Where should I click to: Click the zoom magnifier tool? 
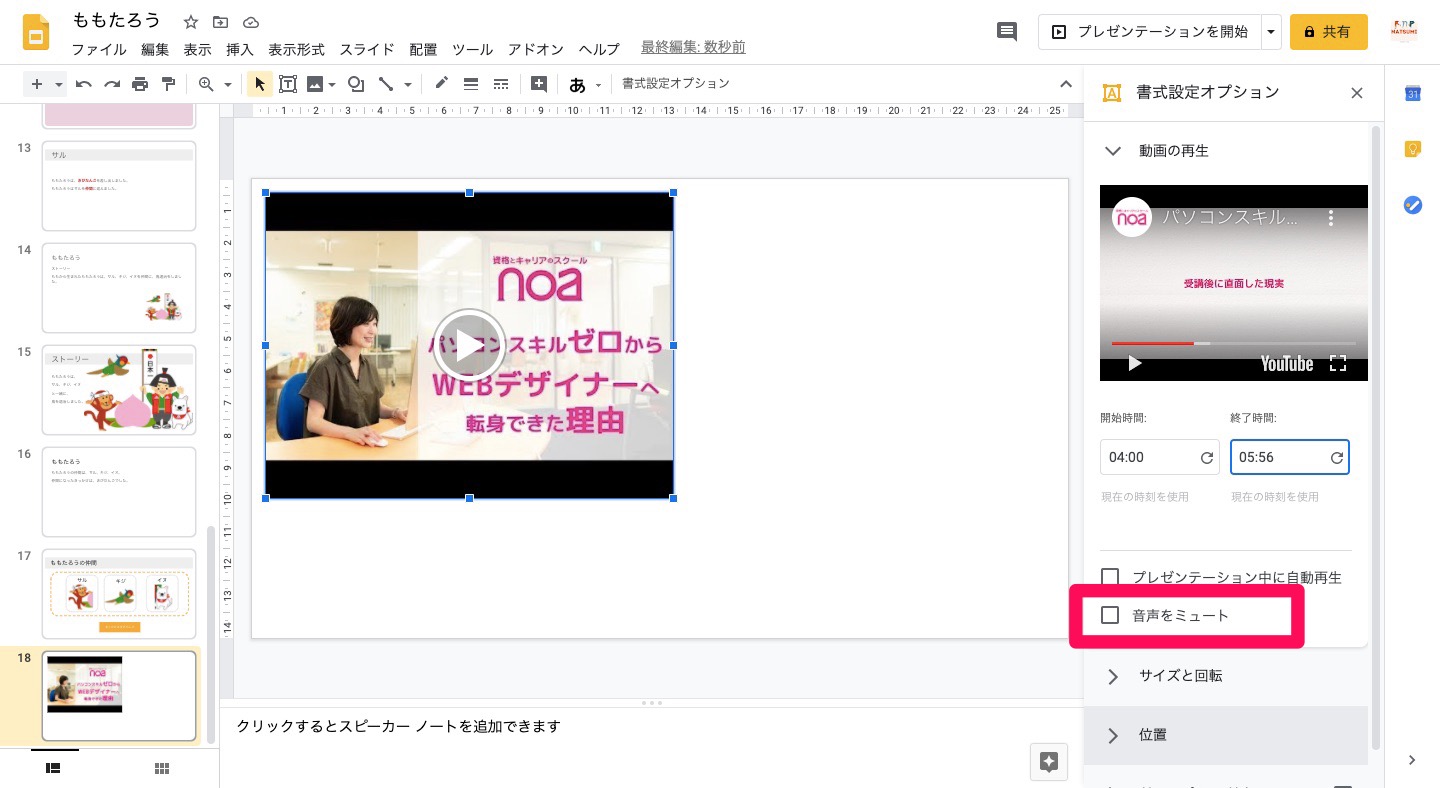206,84
